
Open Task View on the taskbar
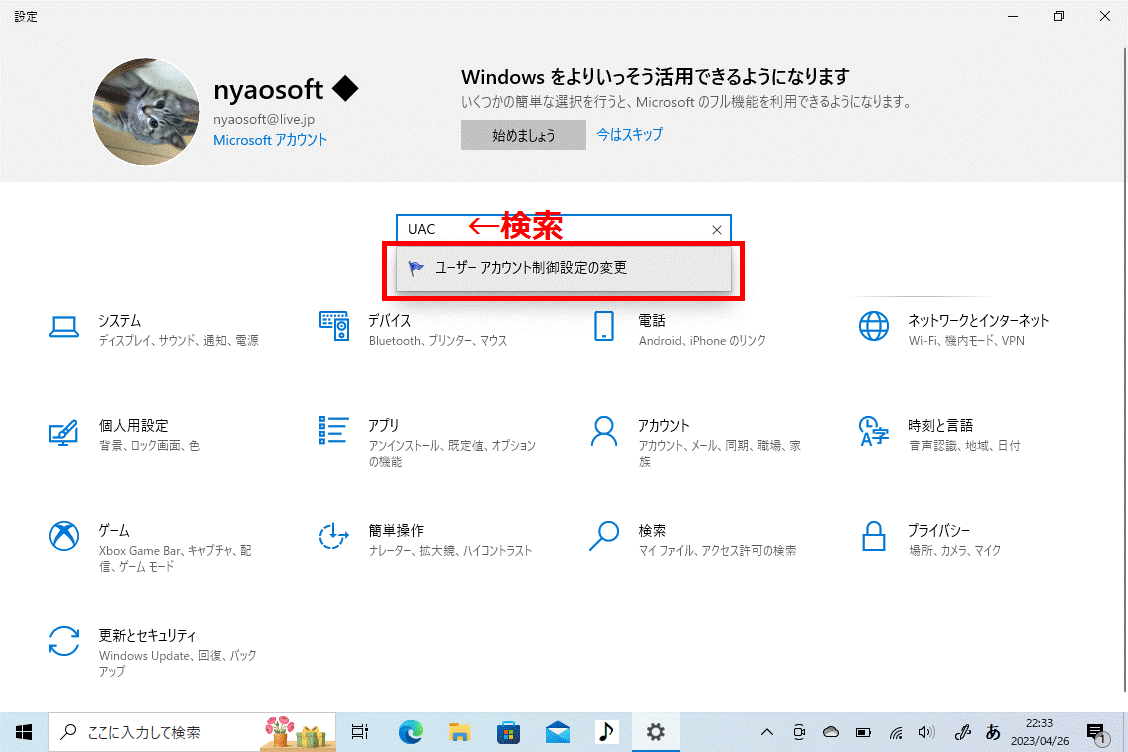360,733
